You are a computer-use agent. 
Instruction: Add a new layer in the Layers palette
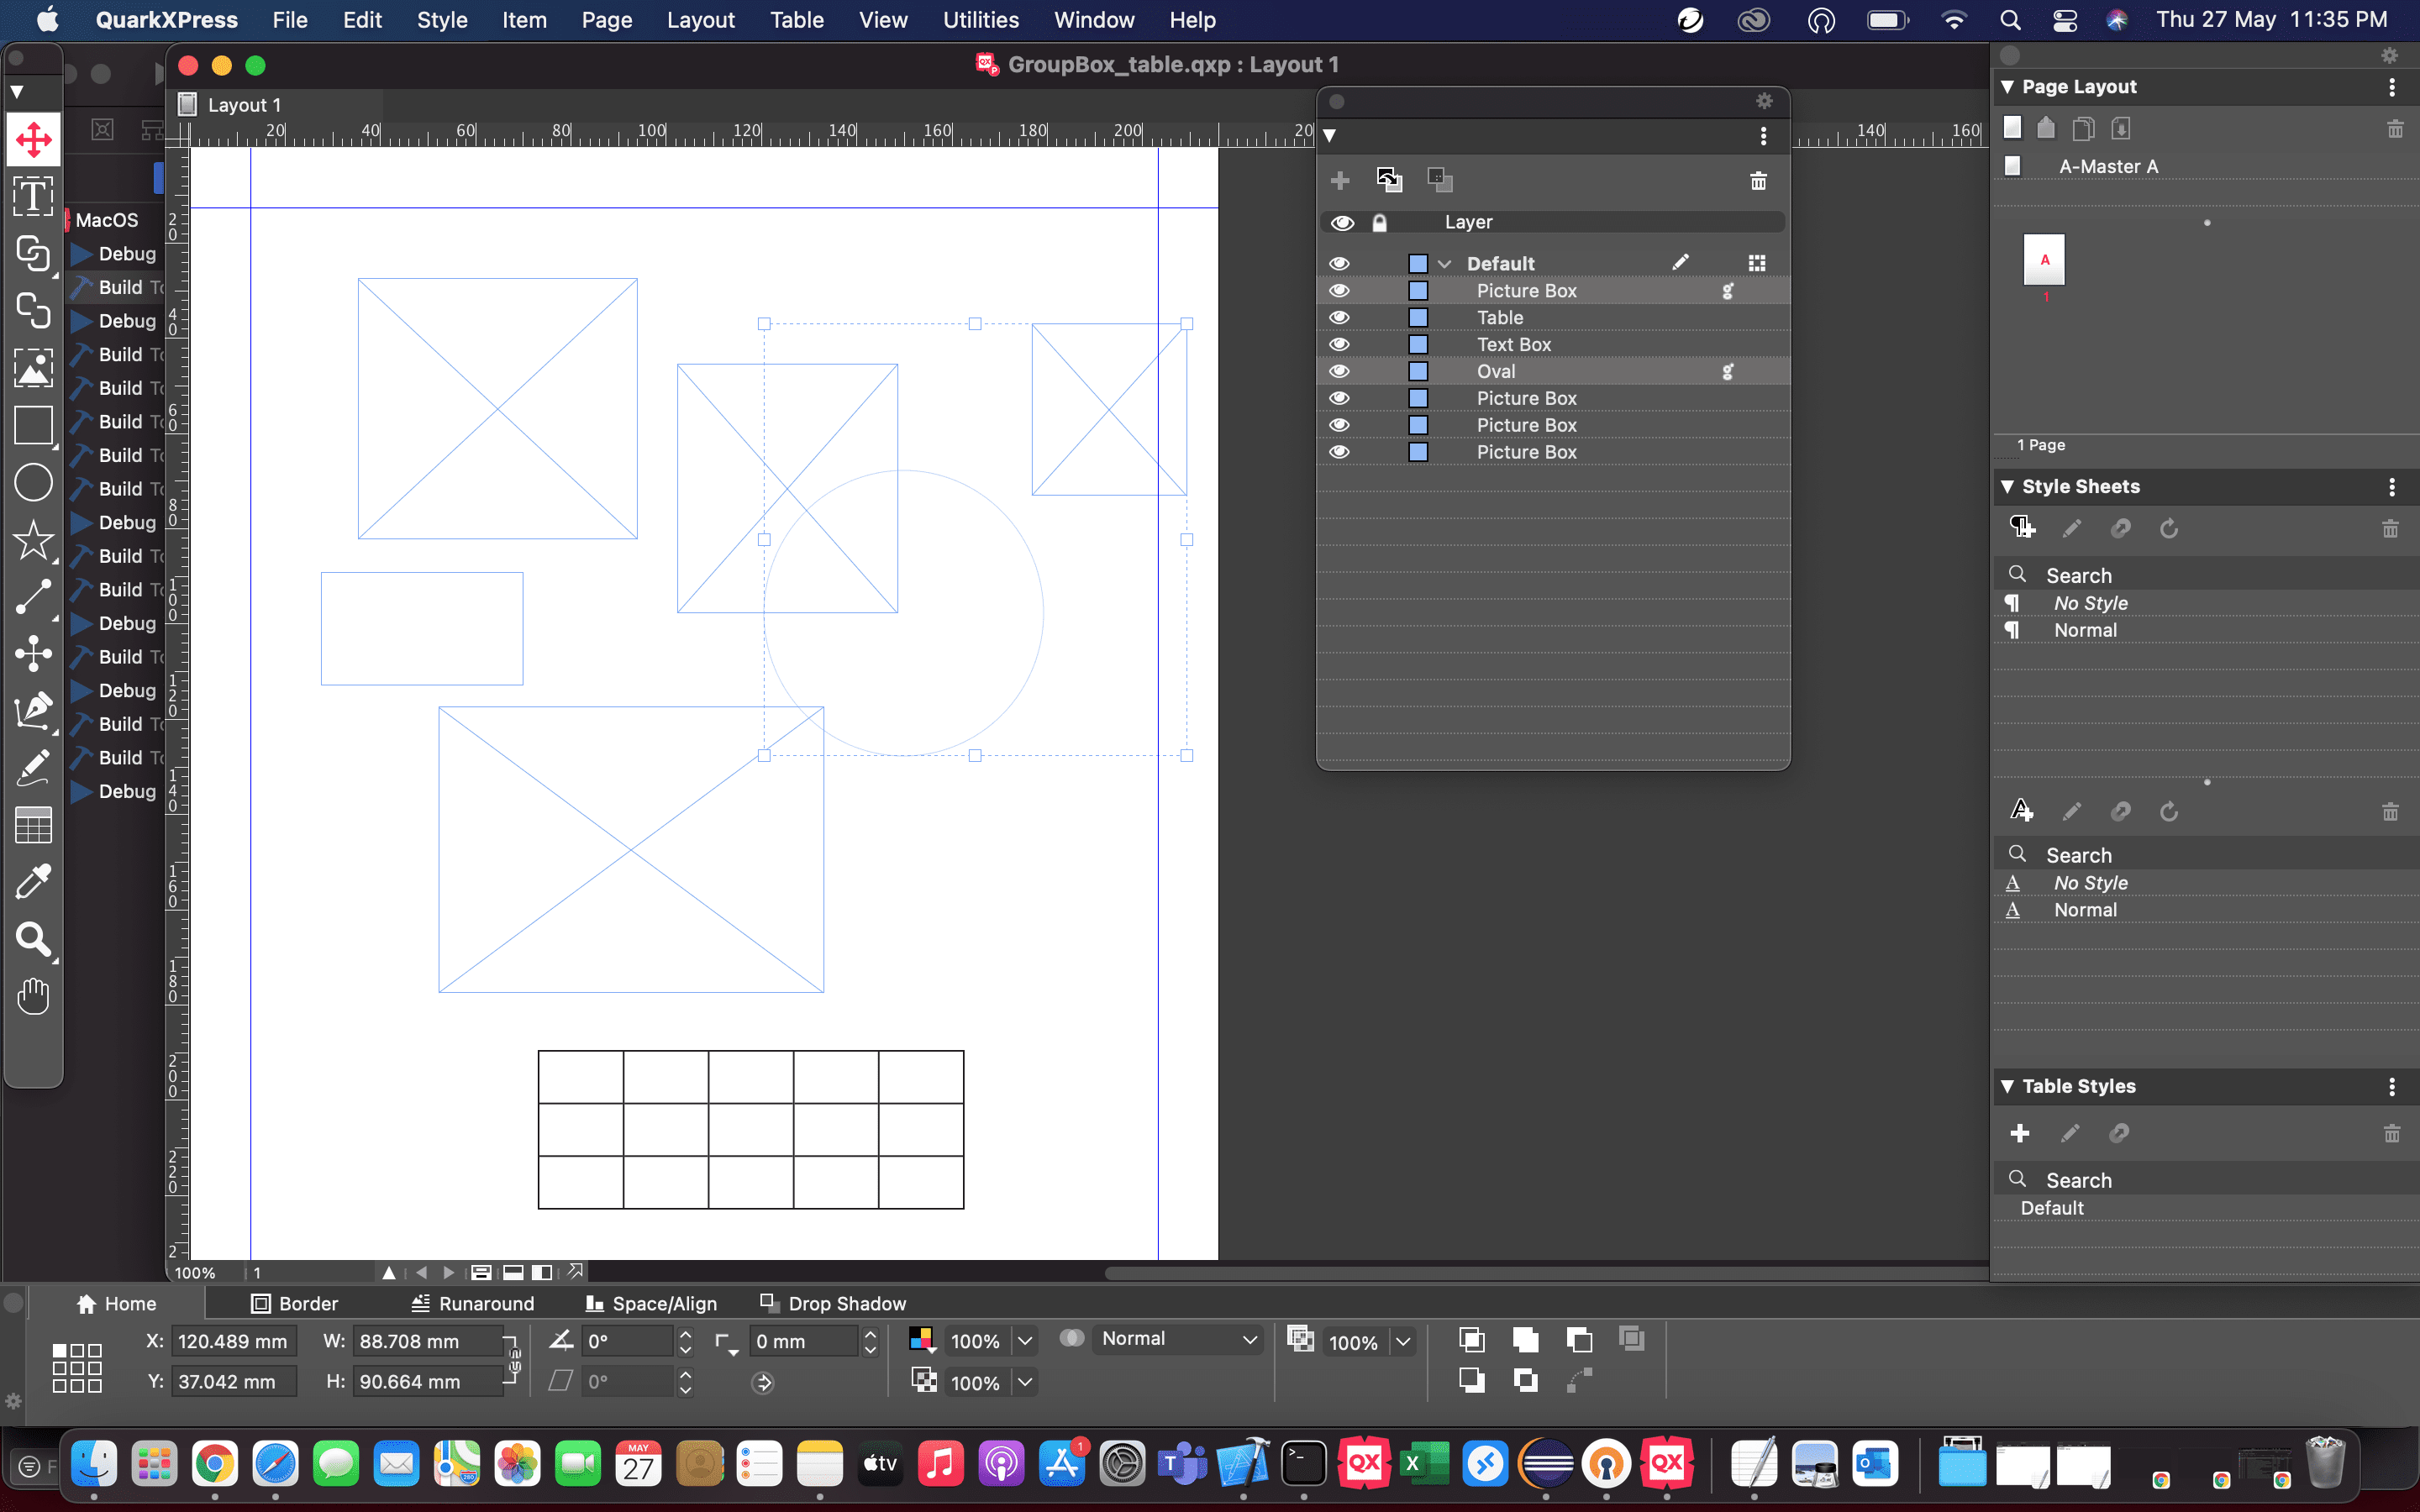pyautogui.click(x=1340, y=180)
